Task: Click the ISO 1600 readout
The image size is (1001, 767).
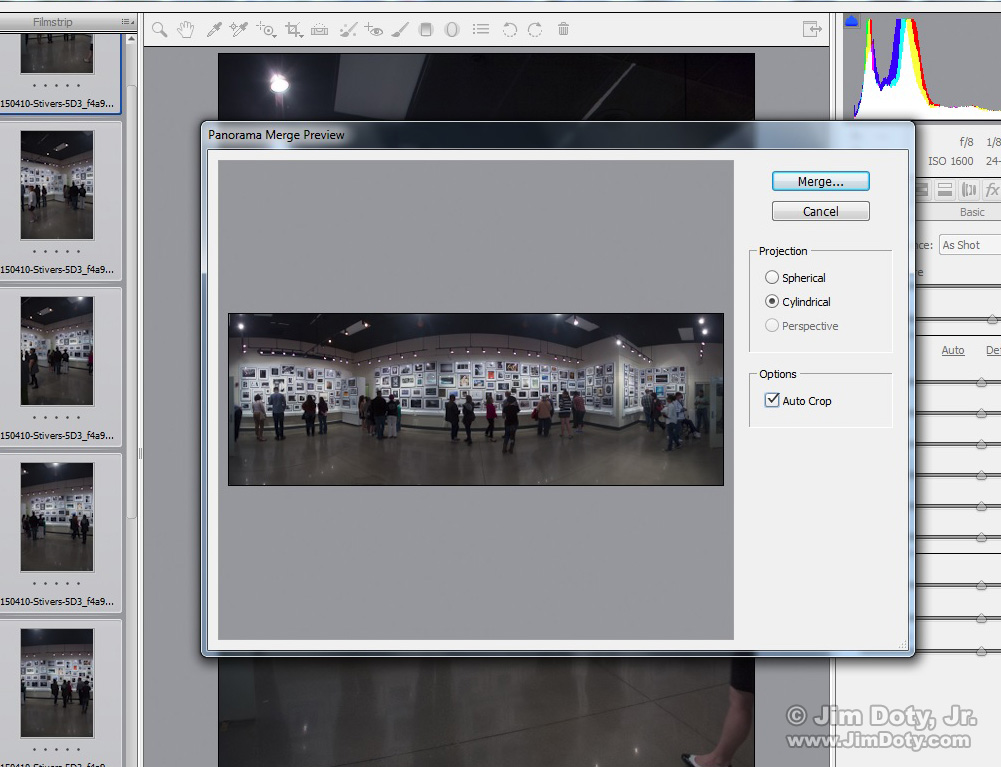Action: pos(951,162)
